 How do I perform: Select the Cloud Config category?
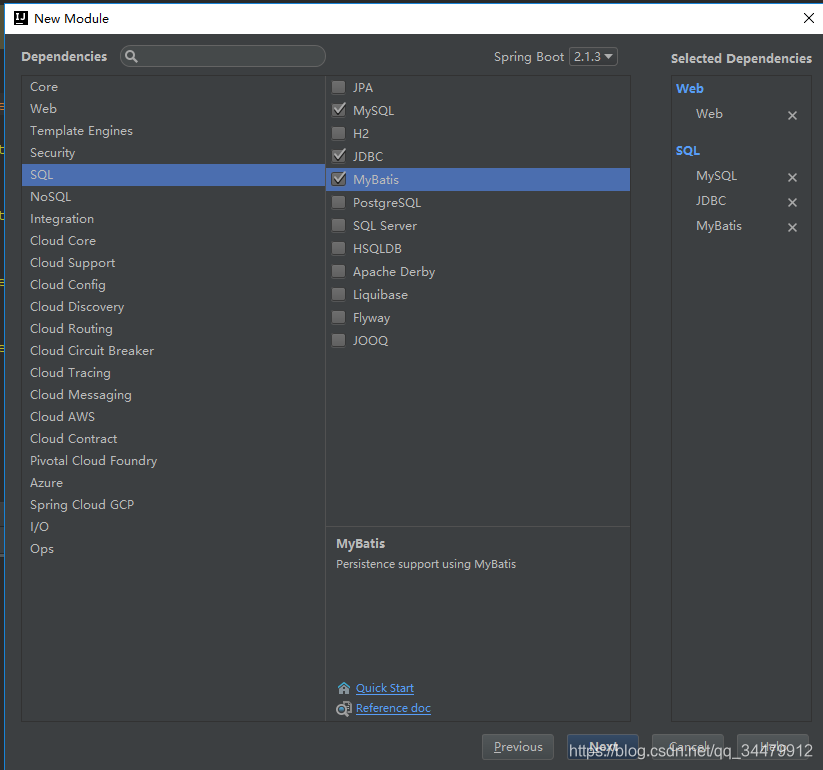173,284
